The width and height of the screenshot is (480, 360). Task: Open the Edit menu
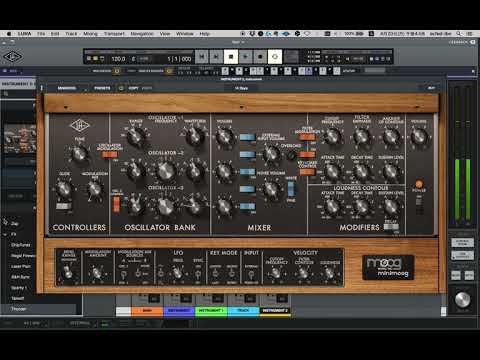55,34
